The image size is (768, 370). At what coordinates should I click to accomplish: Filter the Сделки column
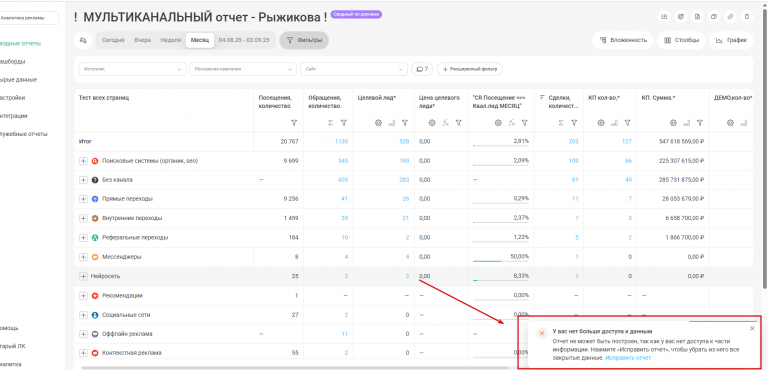(574, 123)
